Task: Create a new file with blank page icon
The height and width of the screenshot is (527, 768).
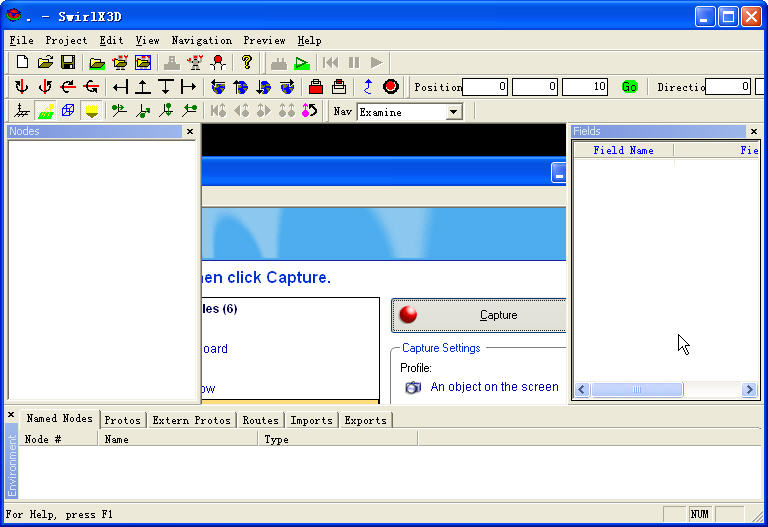Action: tap(22, 62)
